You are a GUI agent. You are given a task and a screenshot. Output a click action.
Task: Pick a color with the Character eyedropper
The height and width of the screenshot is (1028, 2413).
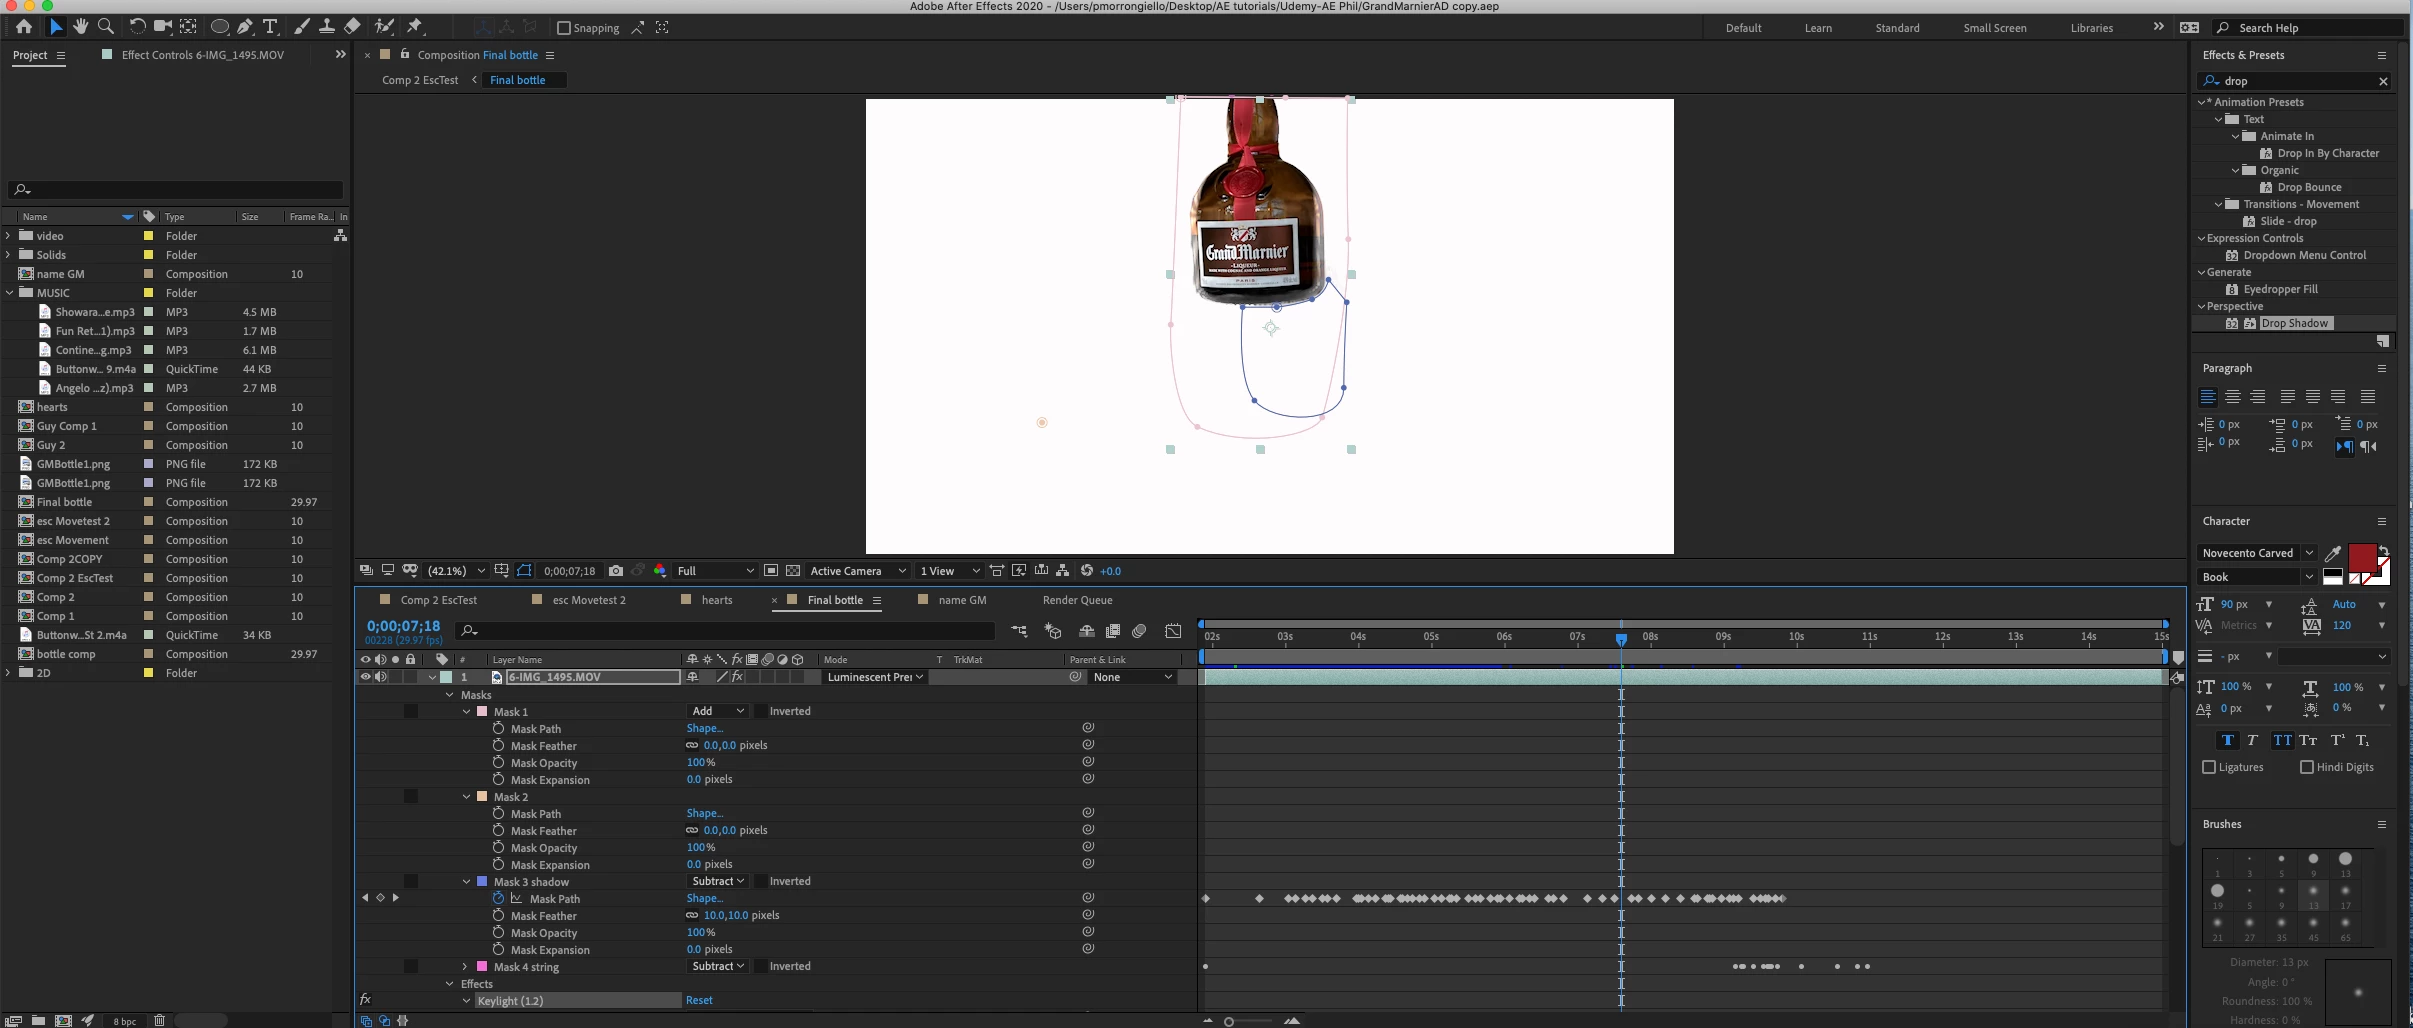pyautogui.click(x=2333, y=553)
